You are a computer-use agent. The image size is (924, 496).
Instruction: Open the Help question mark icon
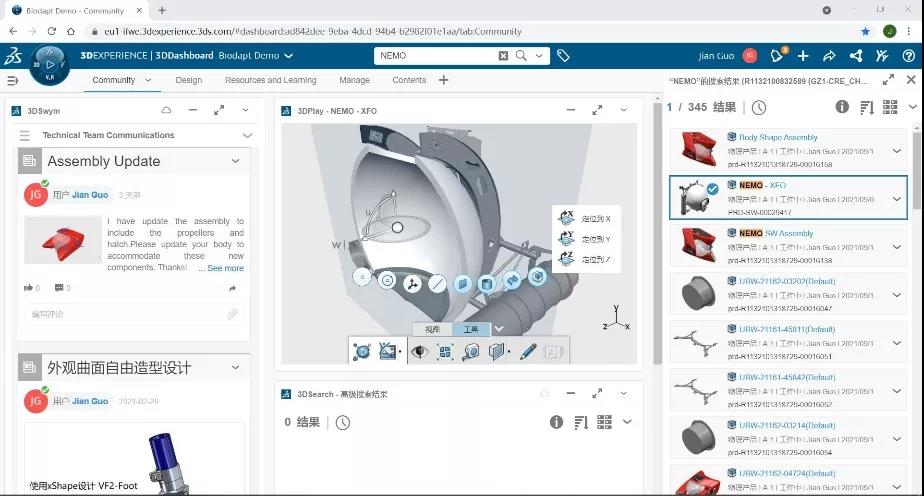(x=909, y=55)
